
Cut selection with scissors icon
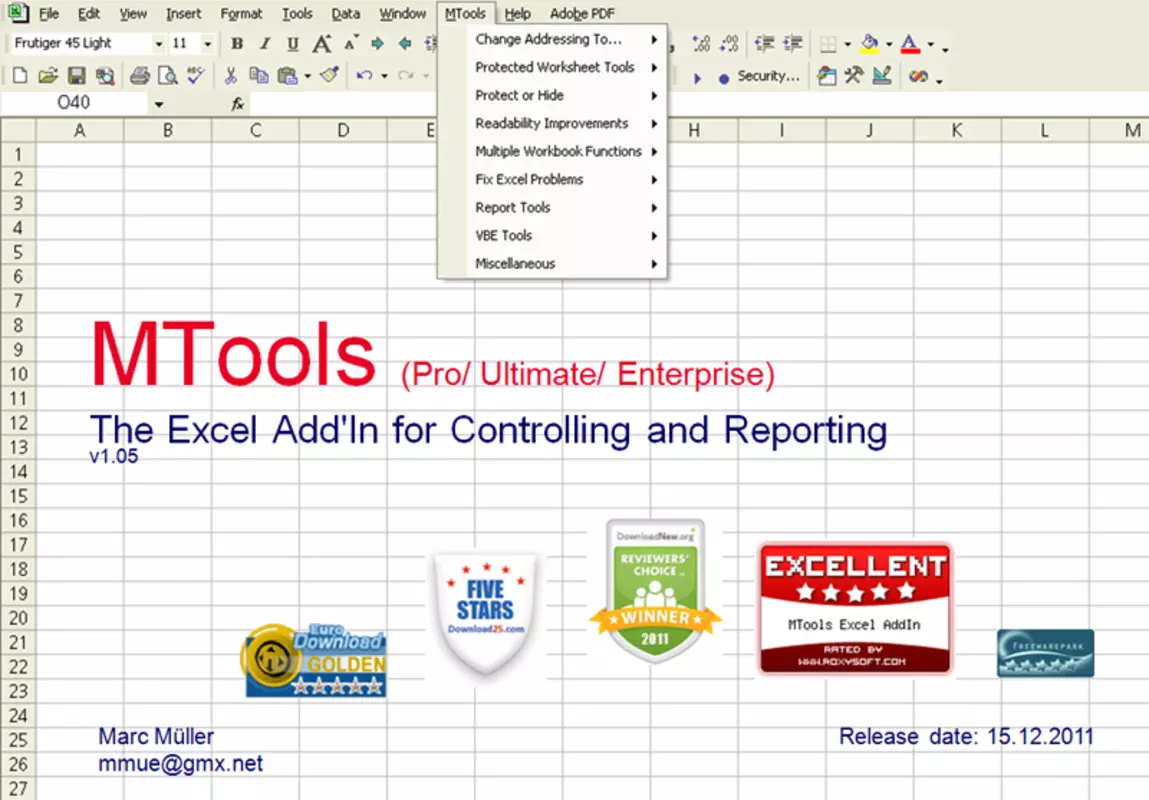230,75
